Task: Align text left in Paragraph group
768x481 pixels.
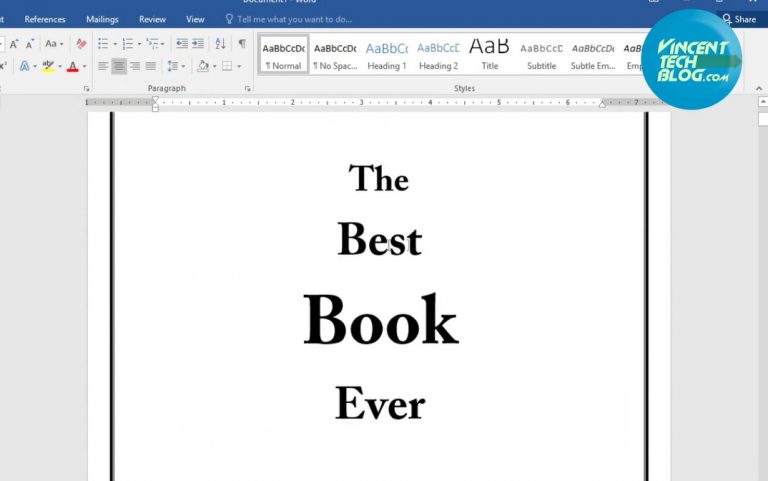Action: 103,66
